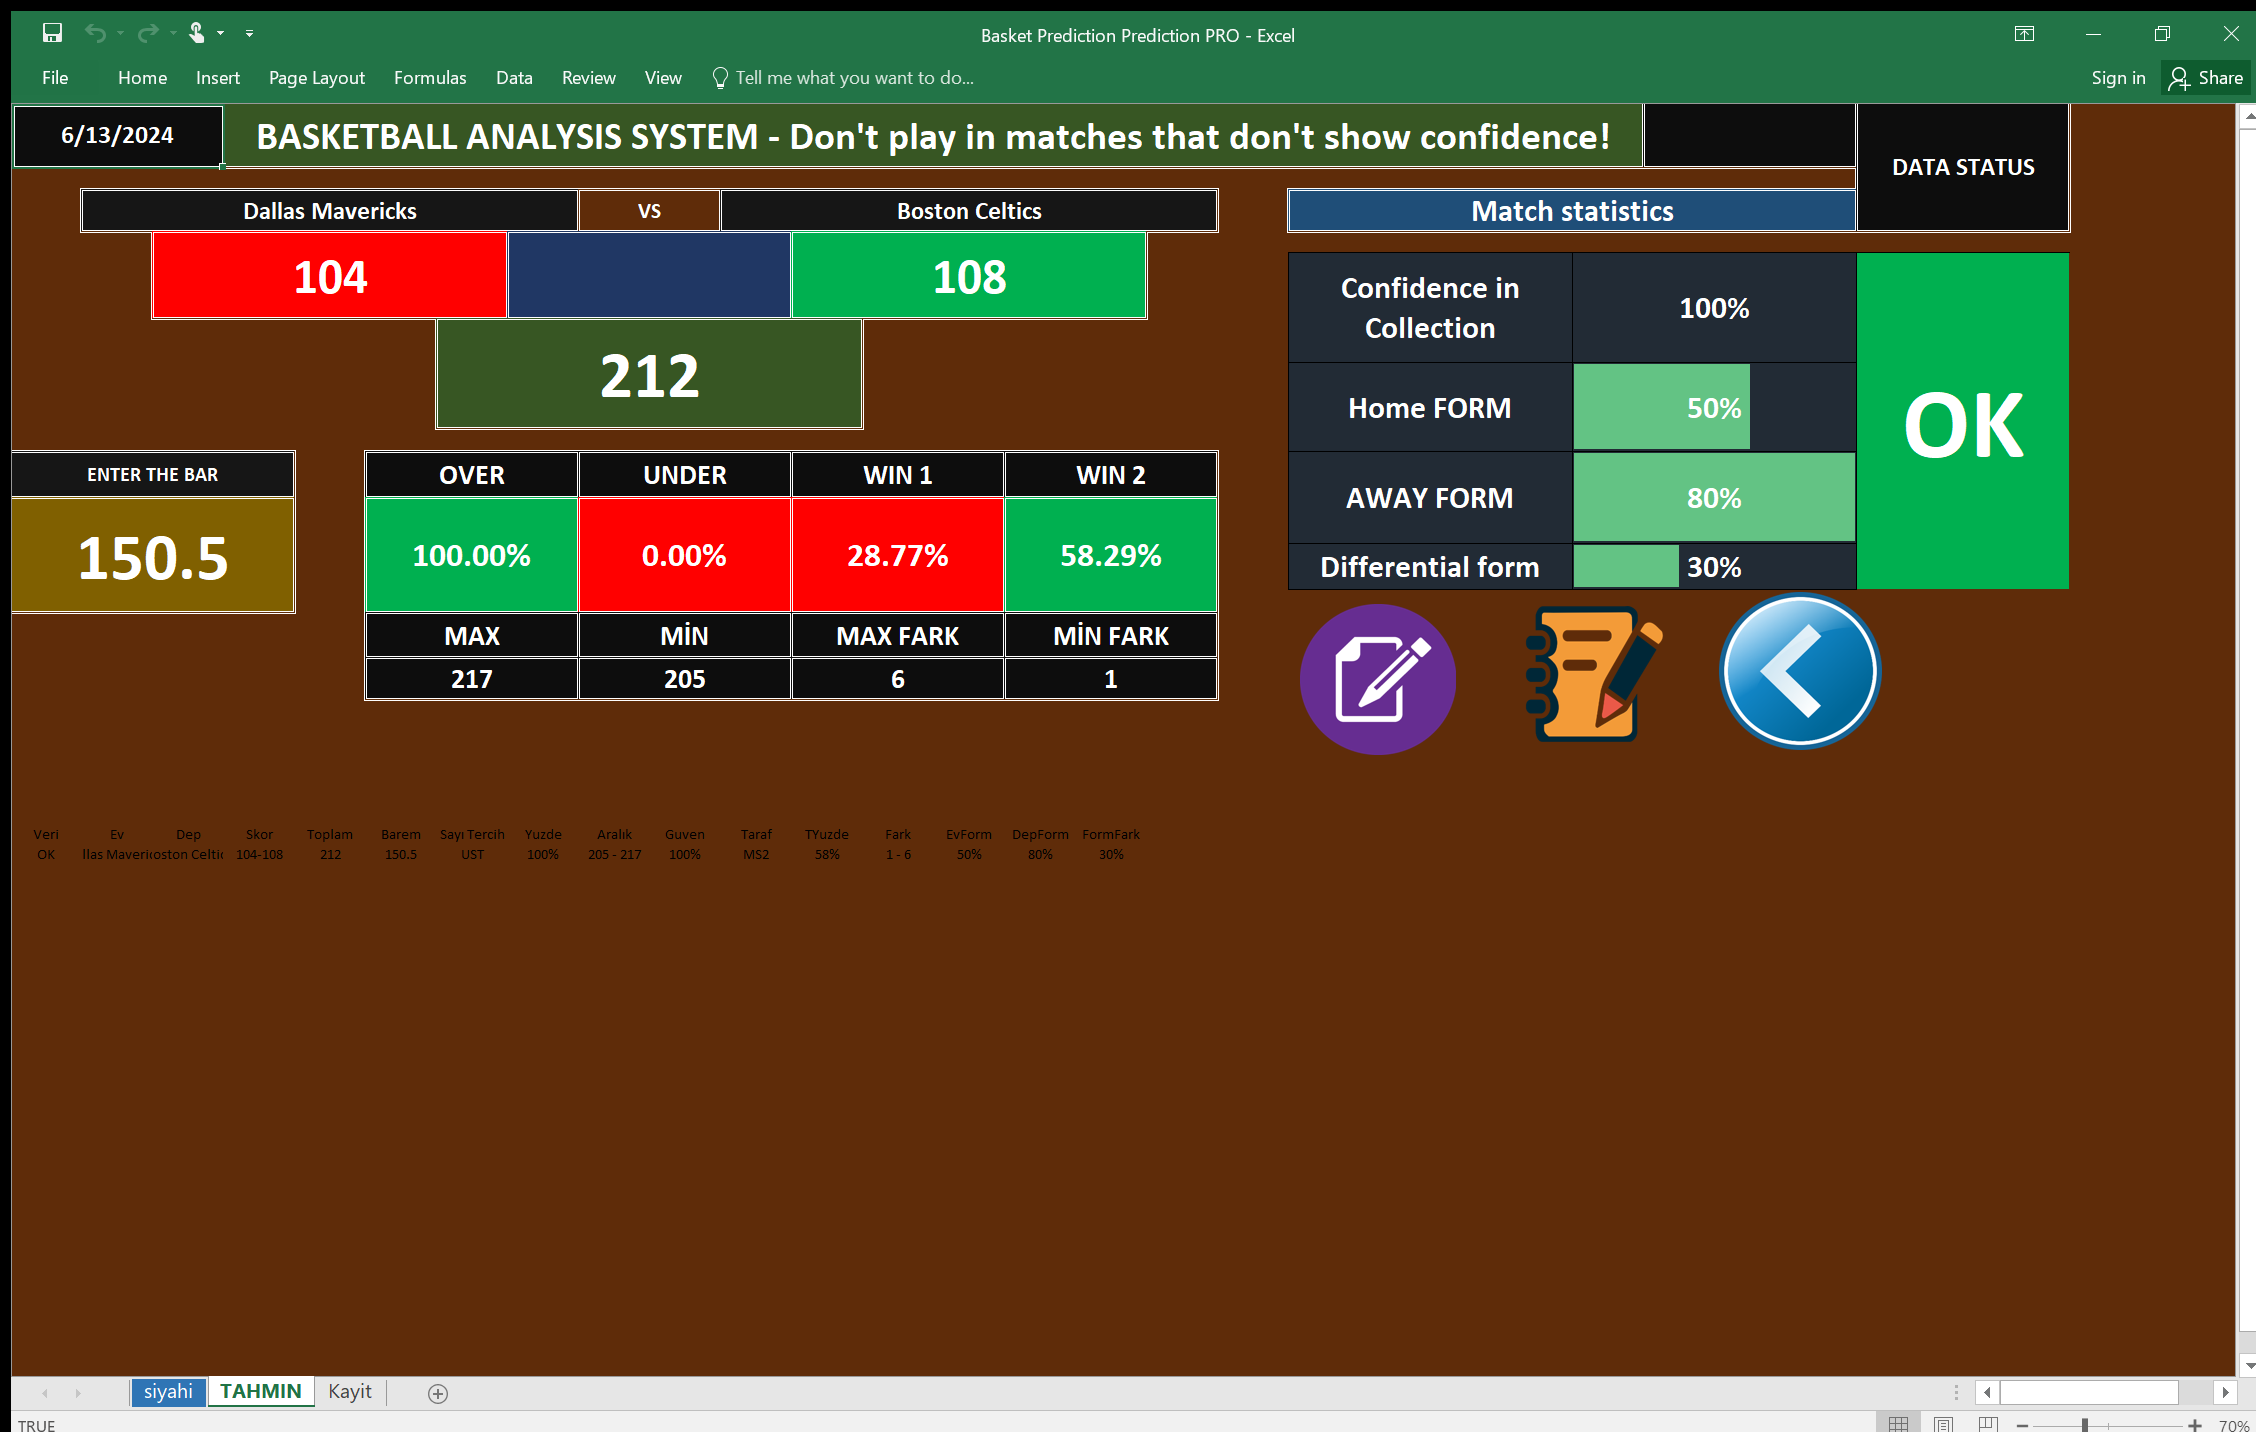Screen dimensions: 2256x1432
Task: Click the Sign in link
Action: coord(2117,77)
